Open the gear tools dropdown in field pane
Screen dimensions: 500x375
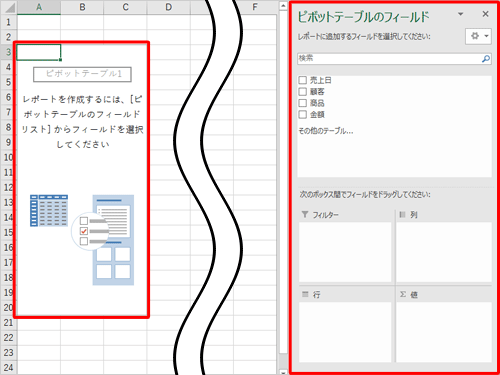tap(478, 36)
